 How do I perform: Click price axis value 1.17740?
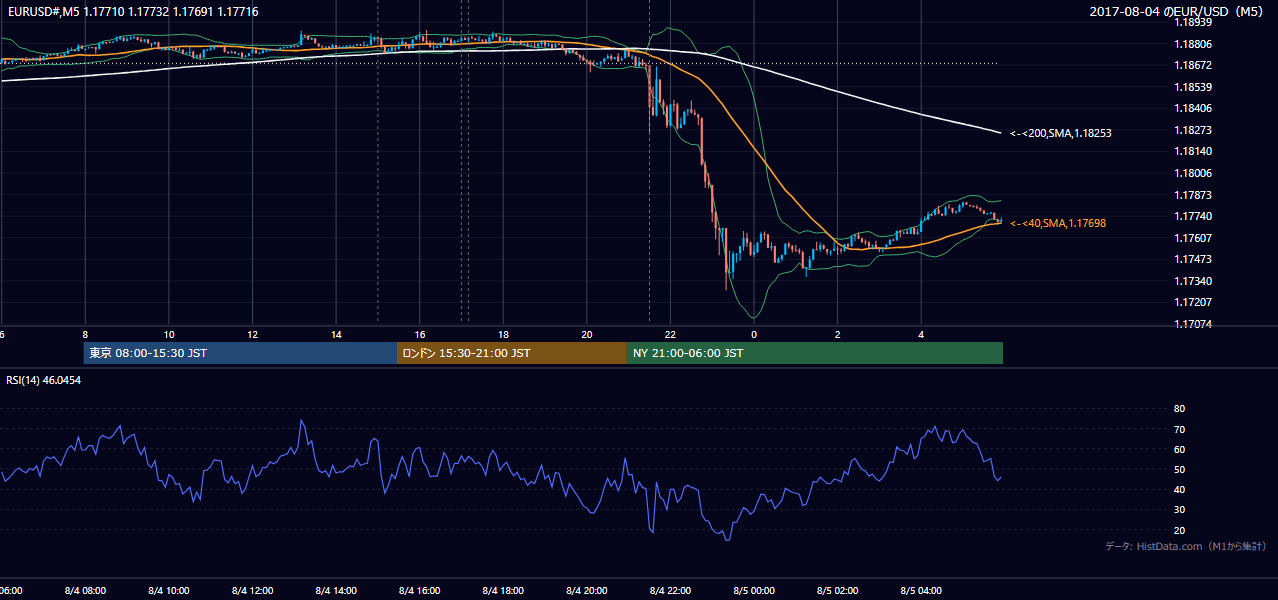coord(1193,216)
